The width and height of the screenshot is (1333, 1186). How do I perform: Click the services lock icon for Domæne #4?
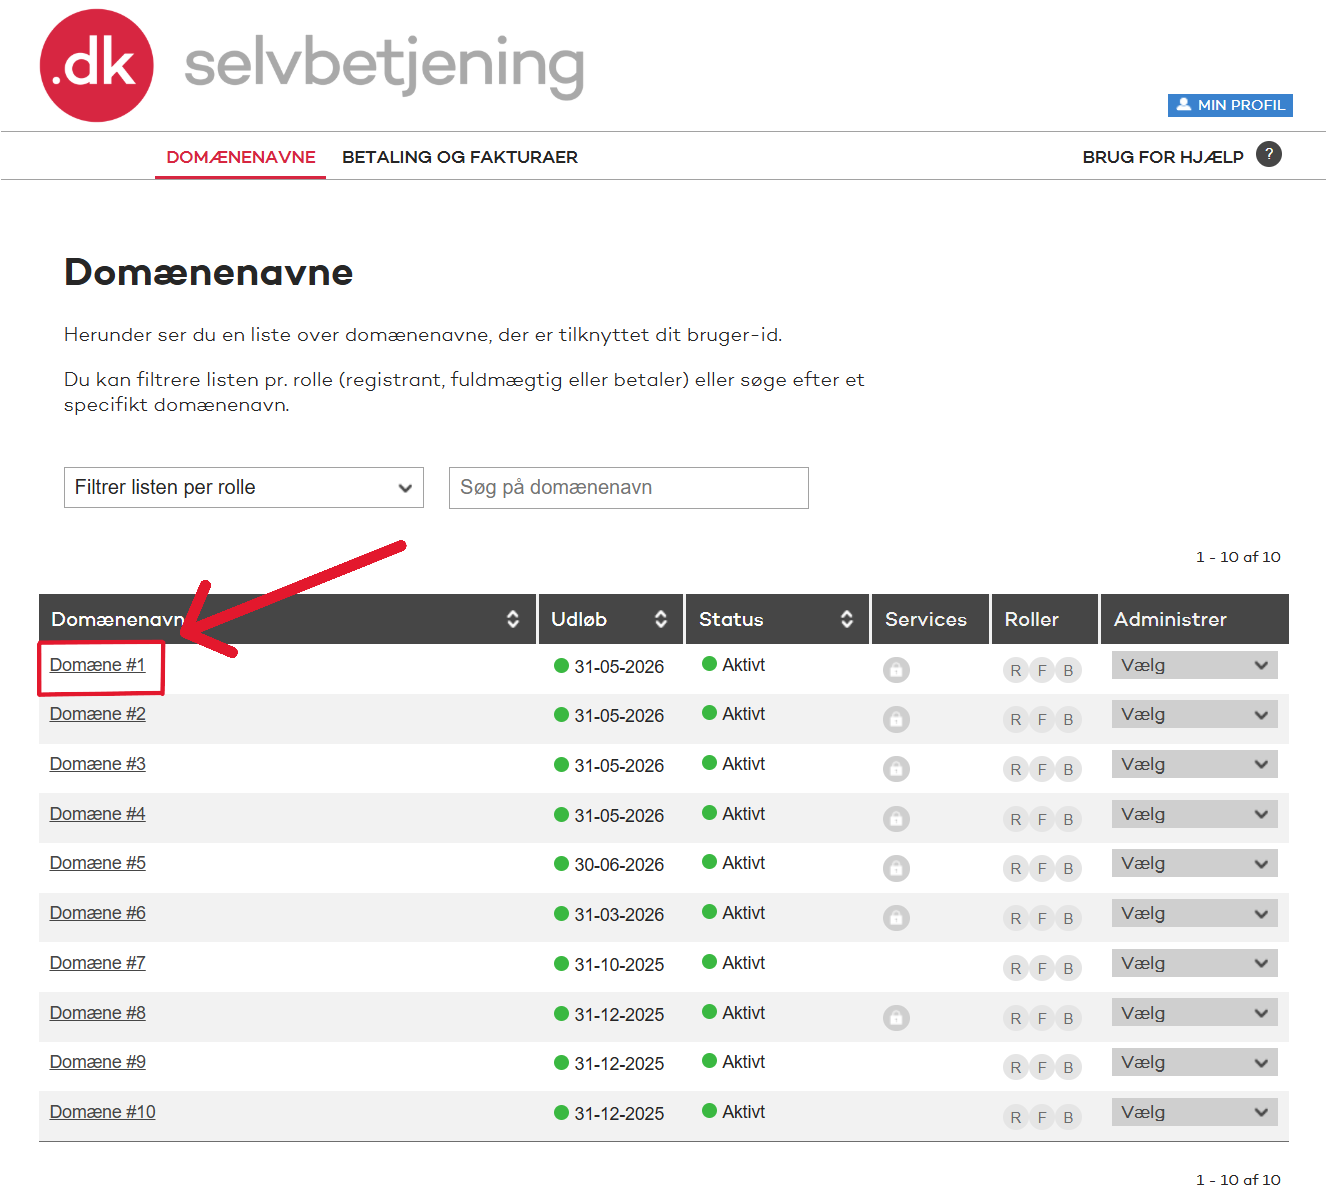point(896,819)
